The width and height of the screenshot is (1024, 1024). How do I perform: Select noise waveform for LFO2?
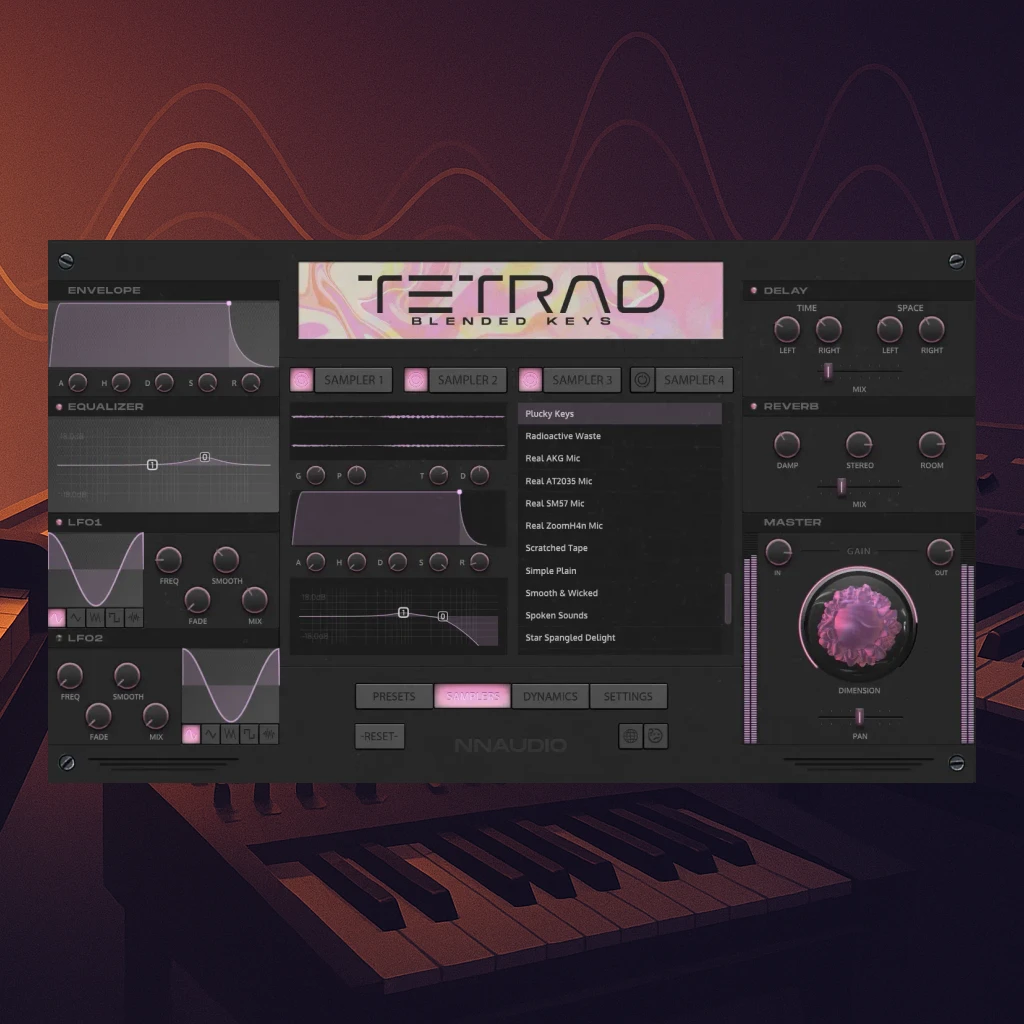click(x=269, y=734)
